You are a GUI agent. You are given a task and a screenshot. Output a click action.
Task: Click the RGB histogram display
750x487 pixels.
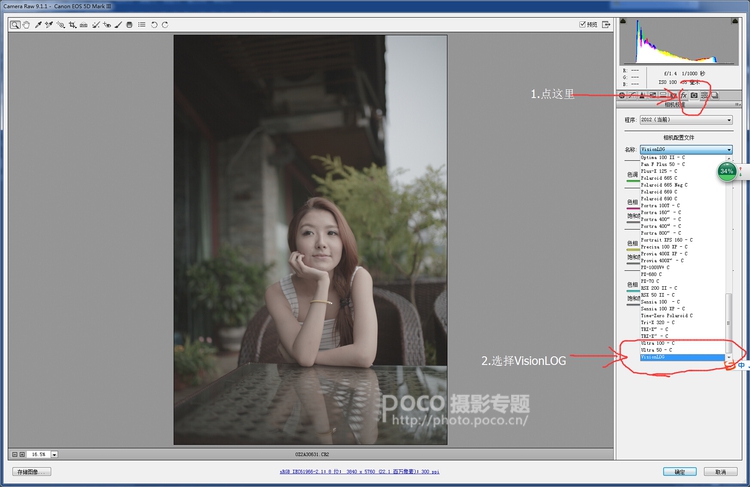click(679, 42)
